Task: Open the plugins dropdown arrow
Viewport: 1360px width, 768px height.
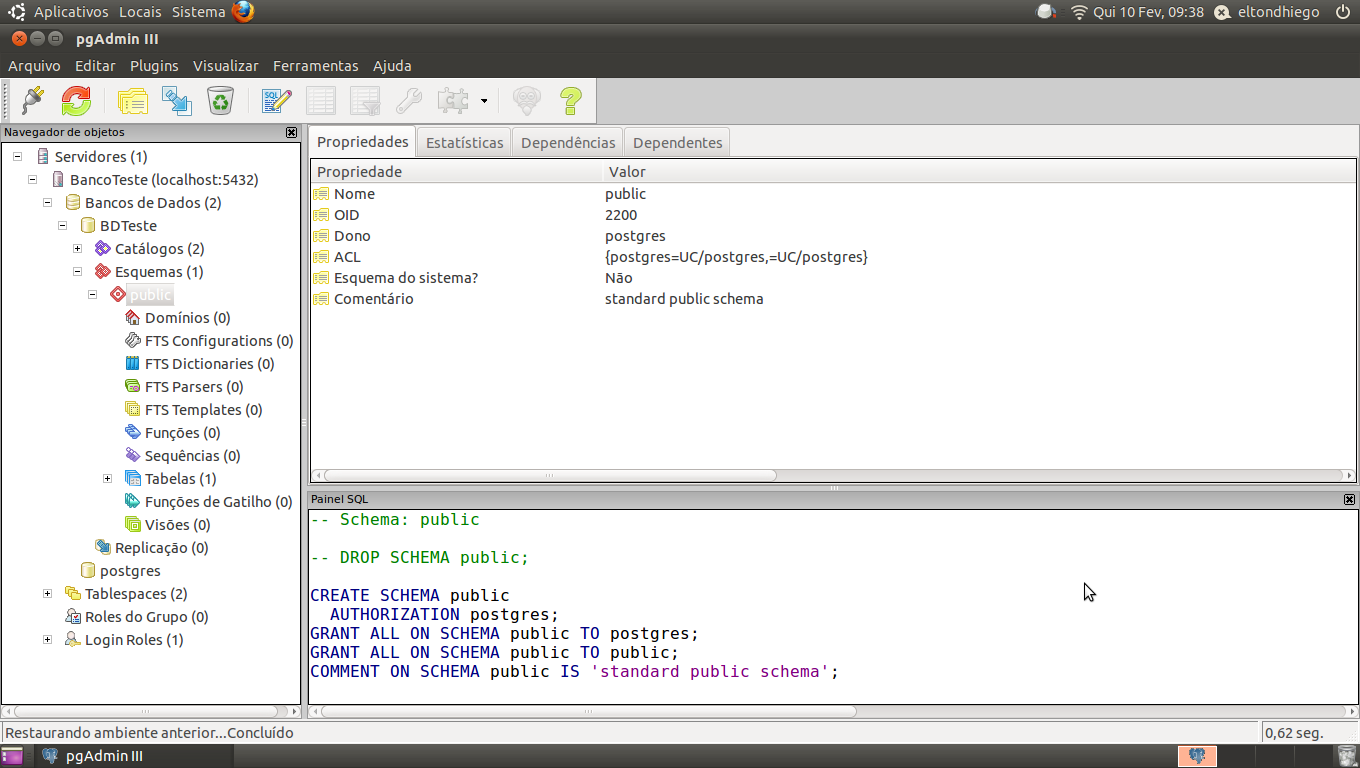Action: [483, 100]
